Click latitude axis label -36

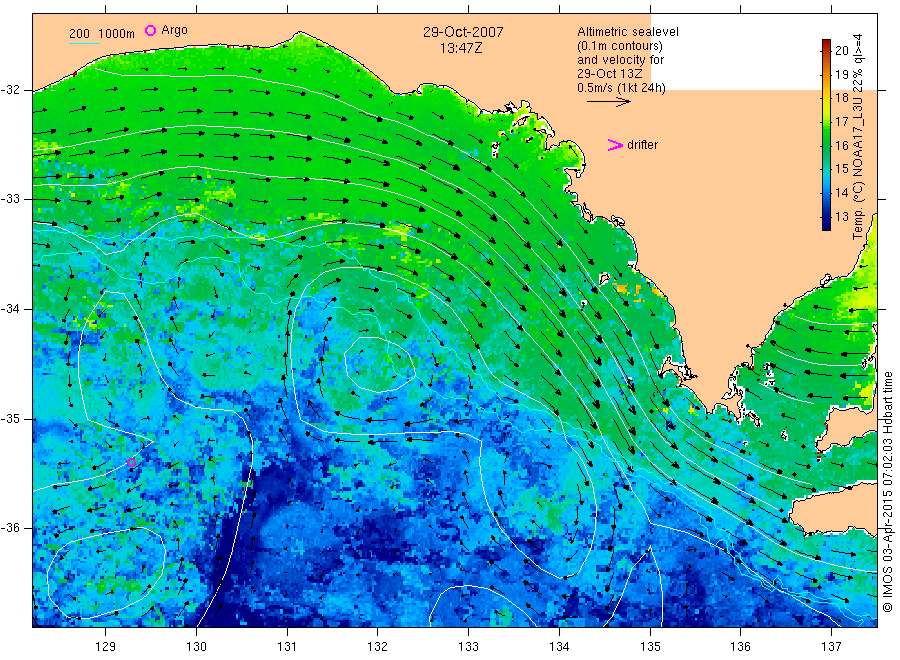pyautogui.click(x=10, y=528)
